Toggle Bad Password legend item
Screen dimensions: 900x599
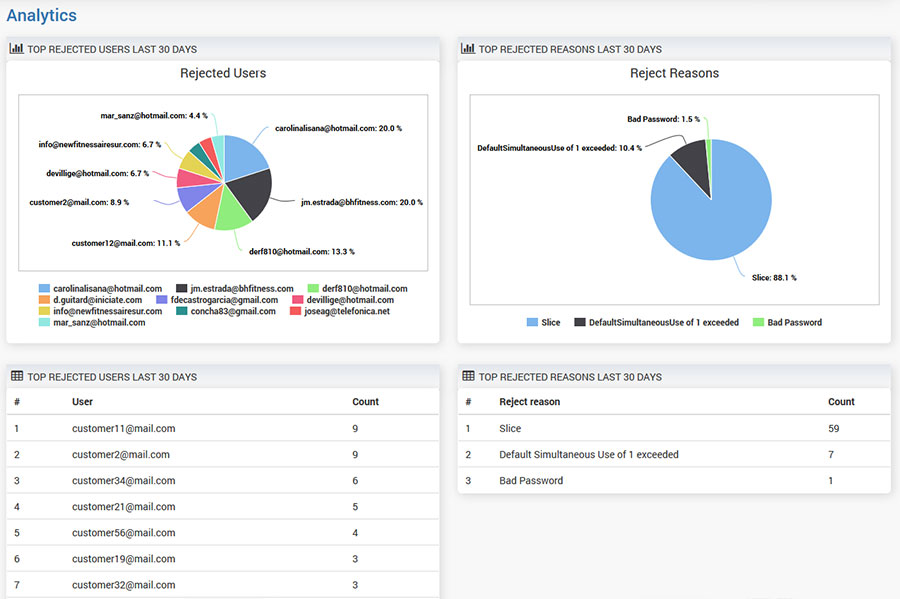click(794, 322)
